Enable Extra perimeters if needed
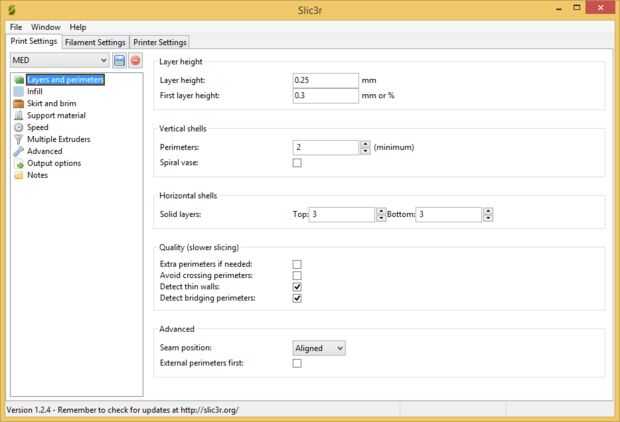The image size is (620, 422). click(297, 264)
